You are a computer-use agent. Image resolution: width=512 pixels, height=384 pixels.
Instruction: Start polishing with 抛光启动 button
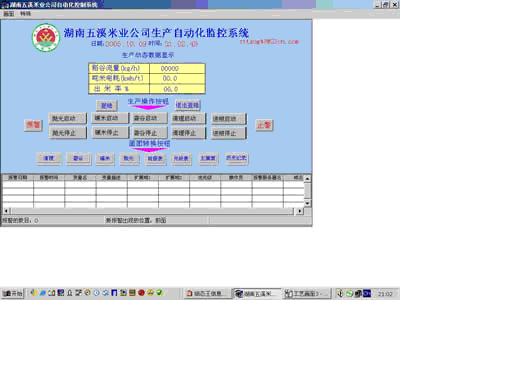67,119
